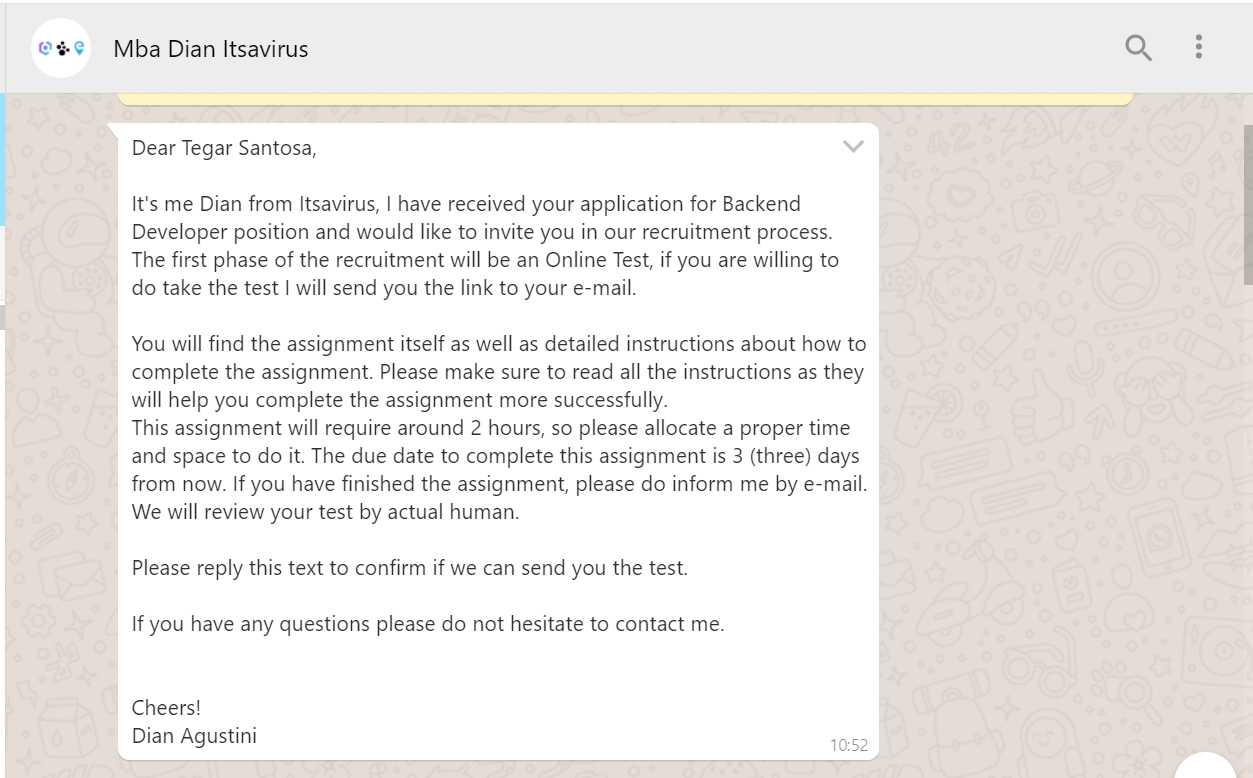
Task: Jump to latest with round scroll-down button
Action: tap(1205, 766)
